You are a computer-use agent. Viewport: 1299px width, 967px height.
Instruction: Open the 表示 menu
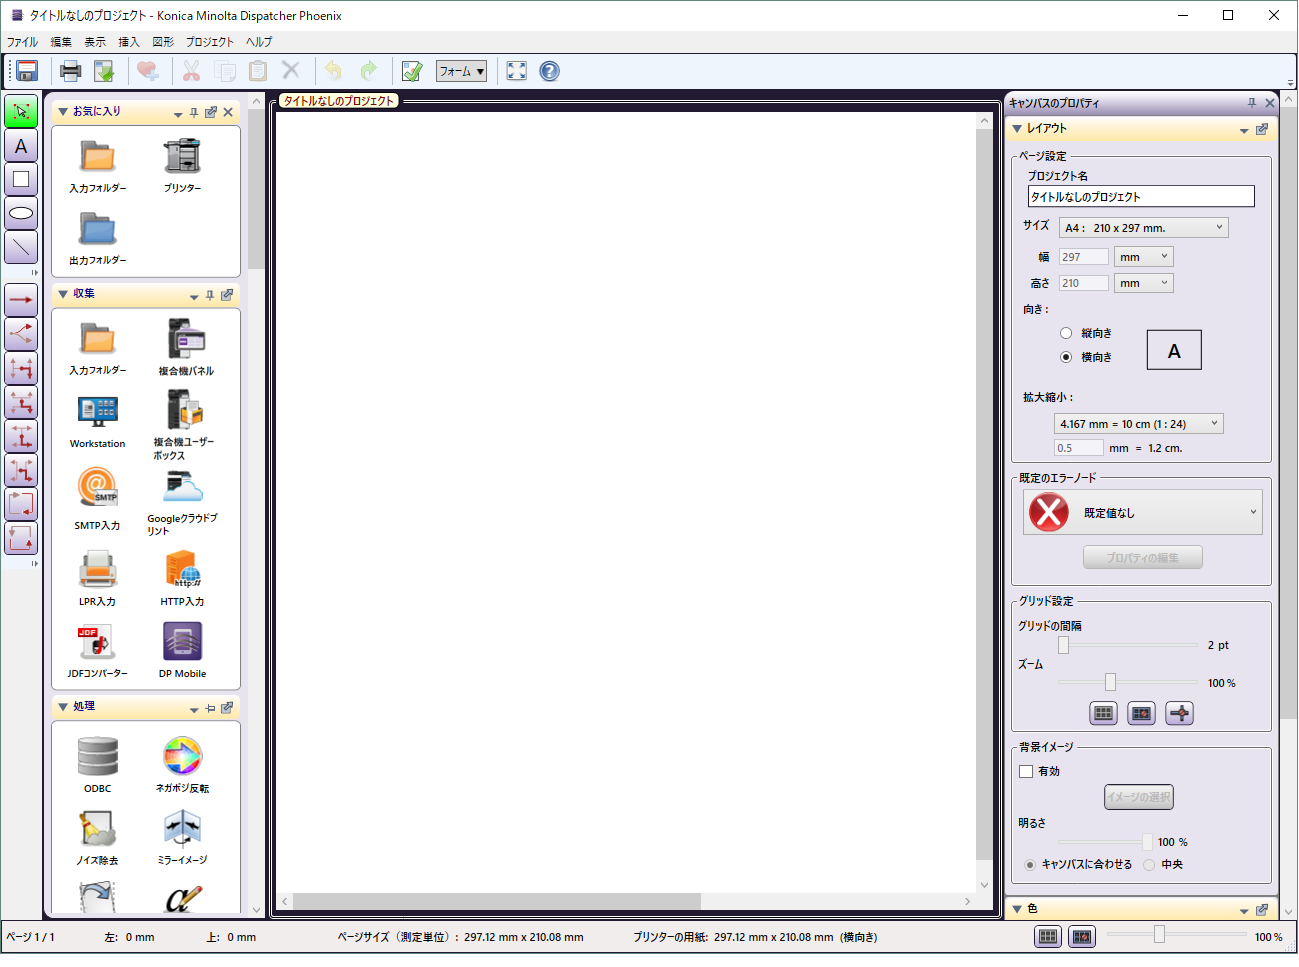click(x=95, y=42)
